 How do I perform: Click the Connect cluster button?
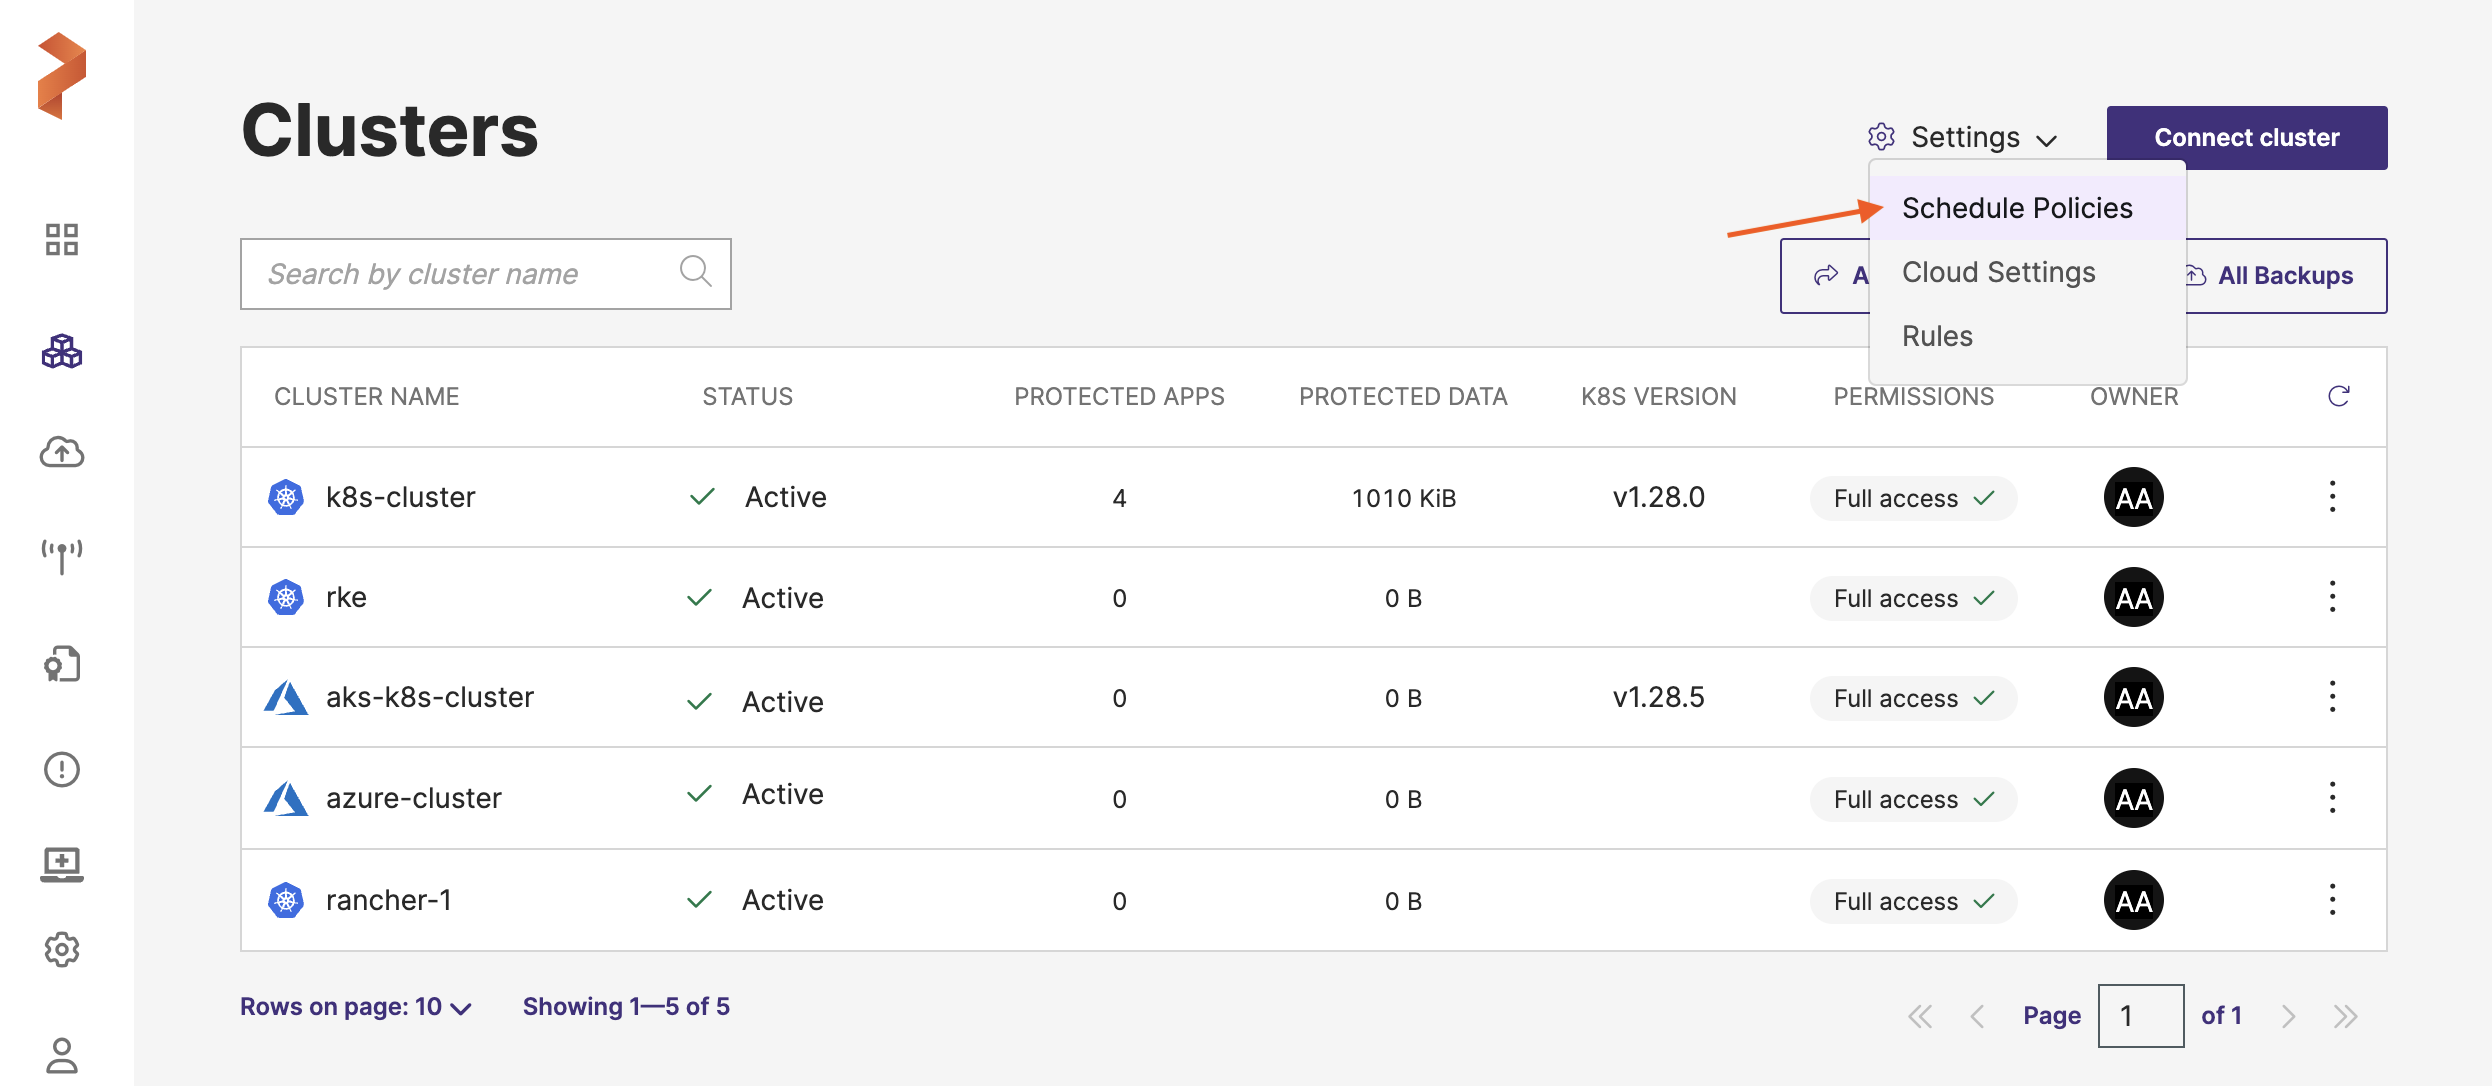click(x=2246, y=137)
